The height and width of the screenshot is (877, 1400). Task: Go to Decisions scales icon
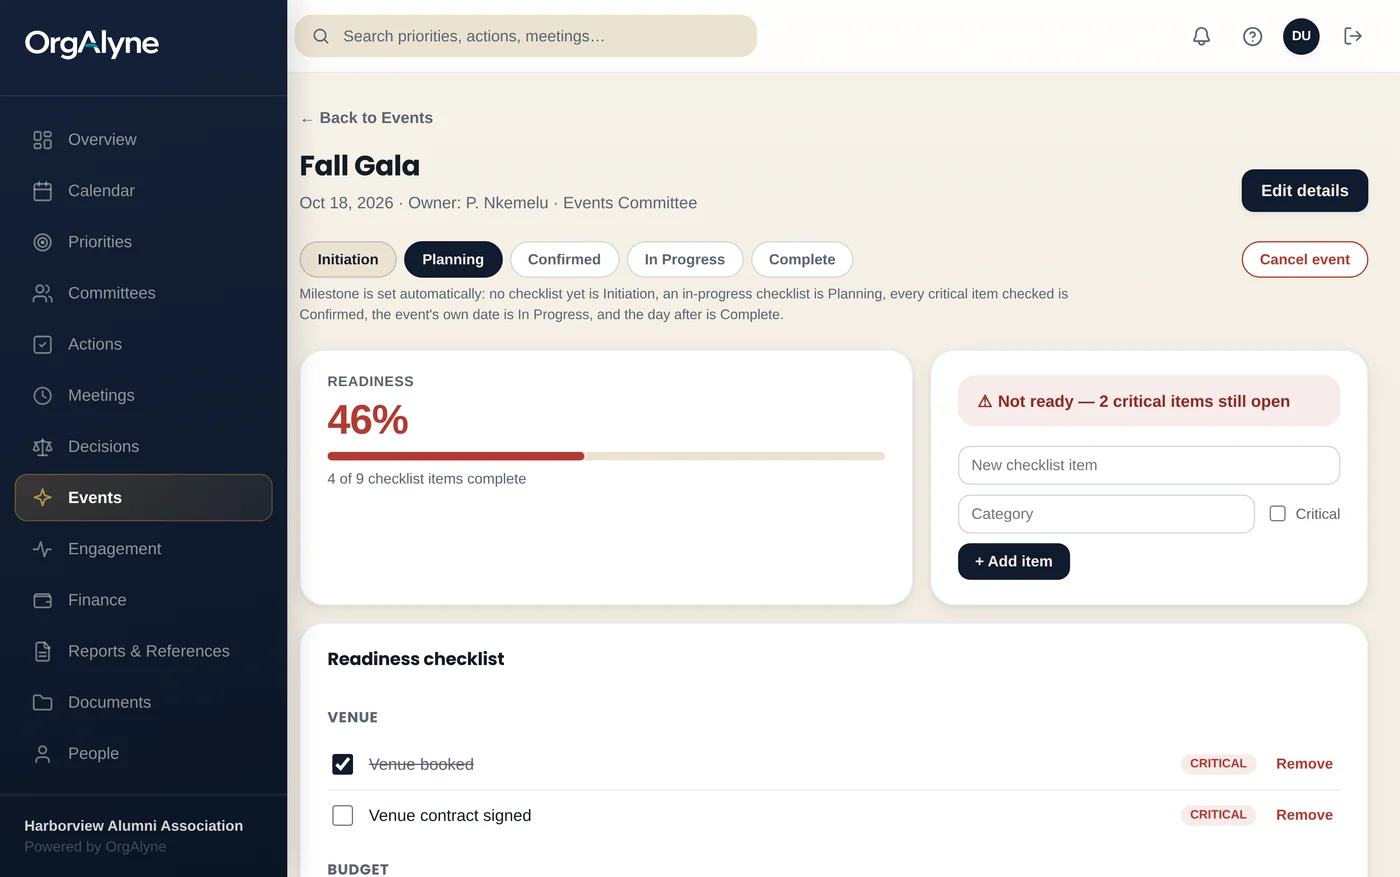[42, 447]
